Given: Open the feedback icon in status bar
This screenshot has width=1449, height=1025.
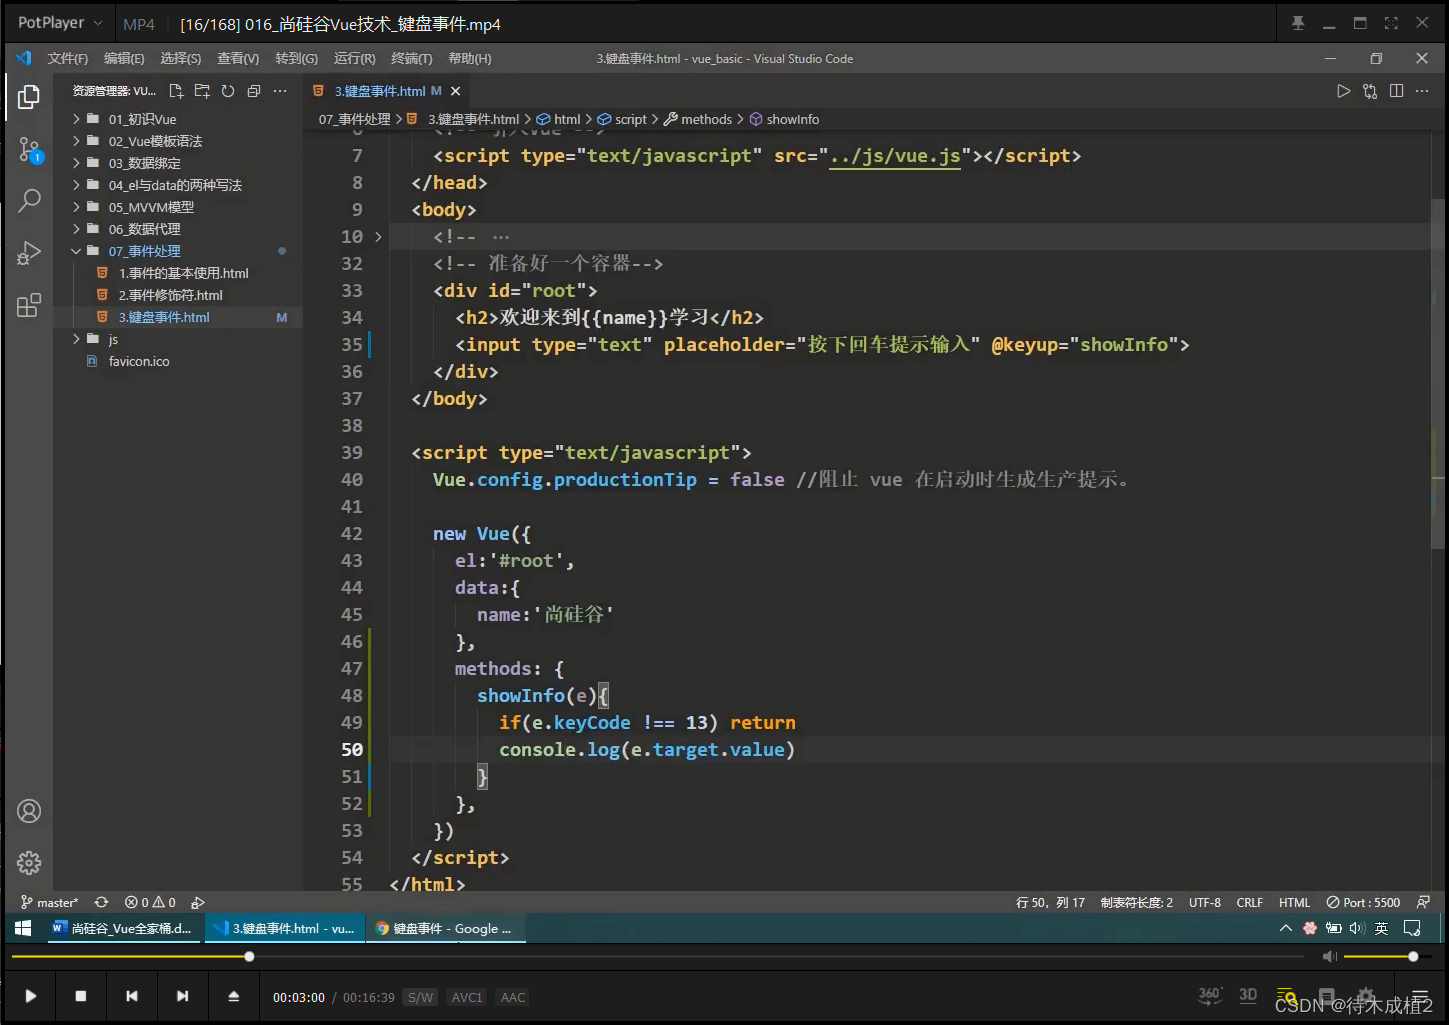Looking at the screenshot, I should (x=1423, y=902).
